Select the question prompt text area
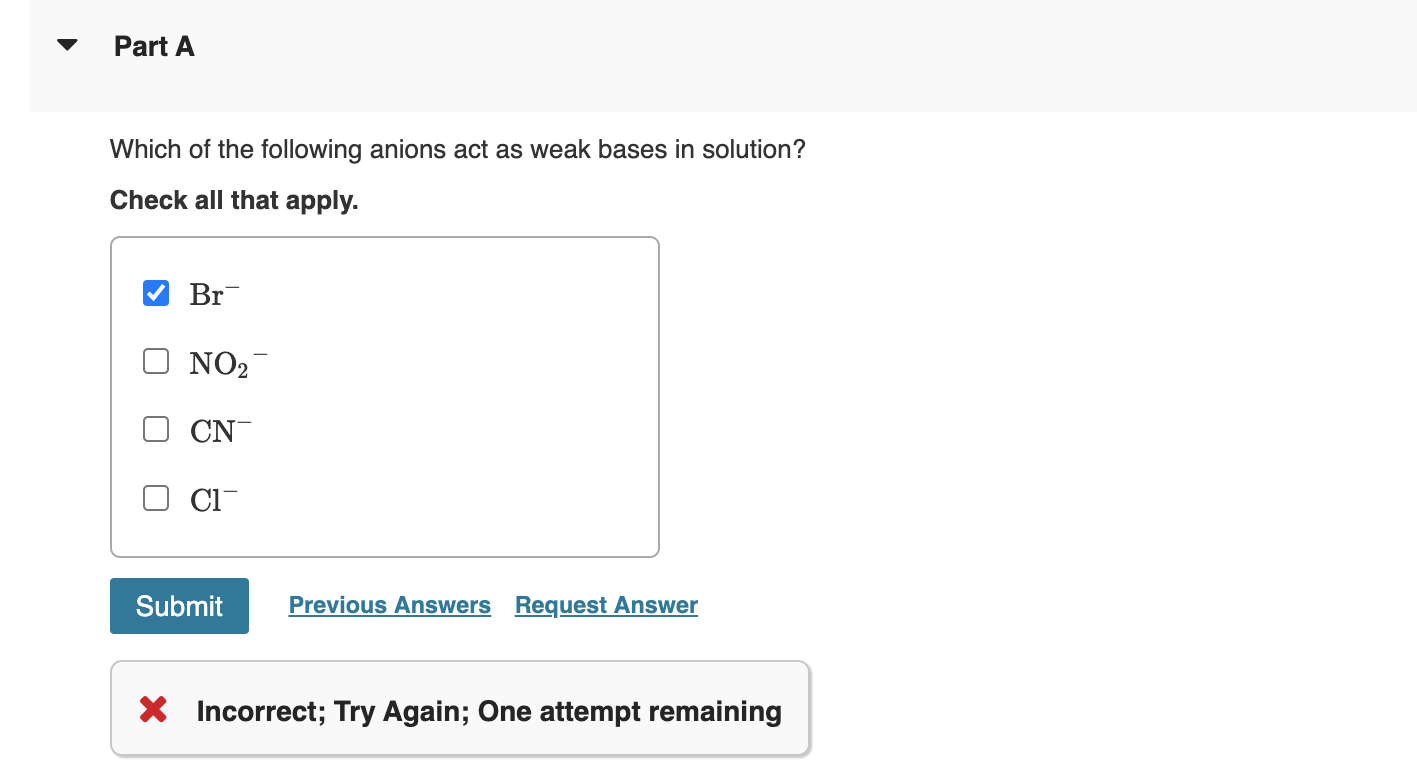1417x774 pixels. click(x=457, y=149)
